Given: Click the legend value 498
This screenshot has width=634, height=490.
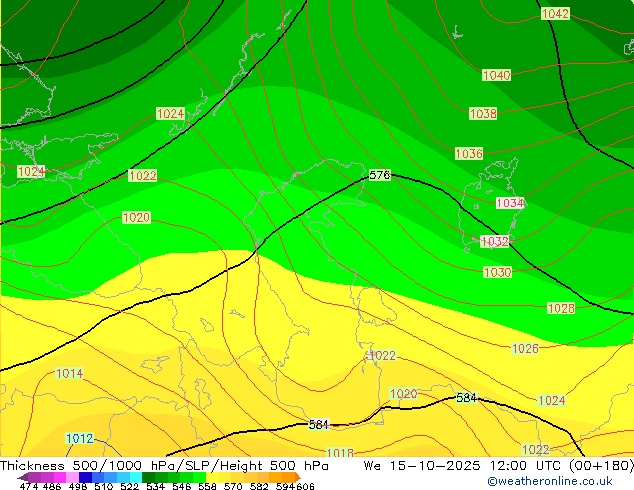Looking at the screenshot, I should [78, 486].
